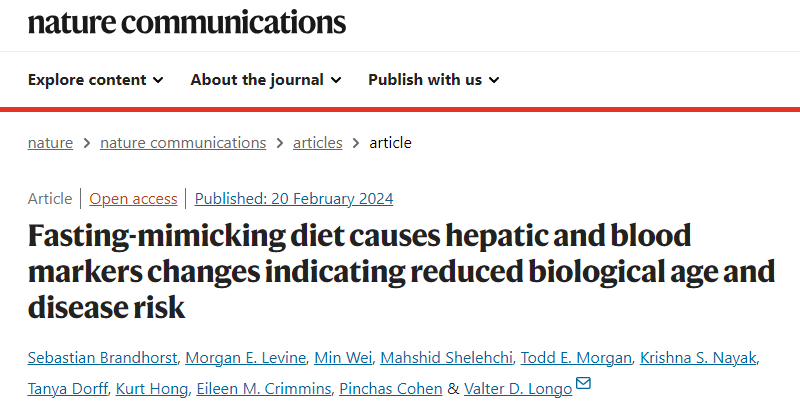
Task: Select author Morgan E. Levine
Action: (x=245, y=358)
